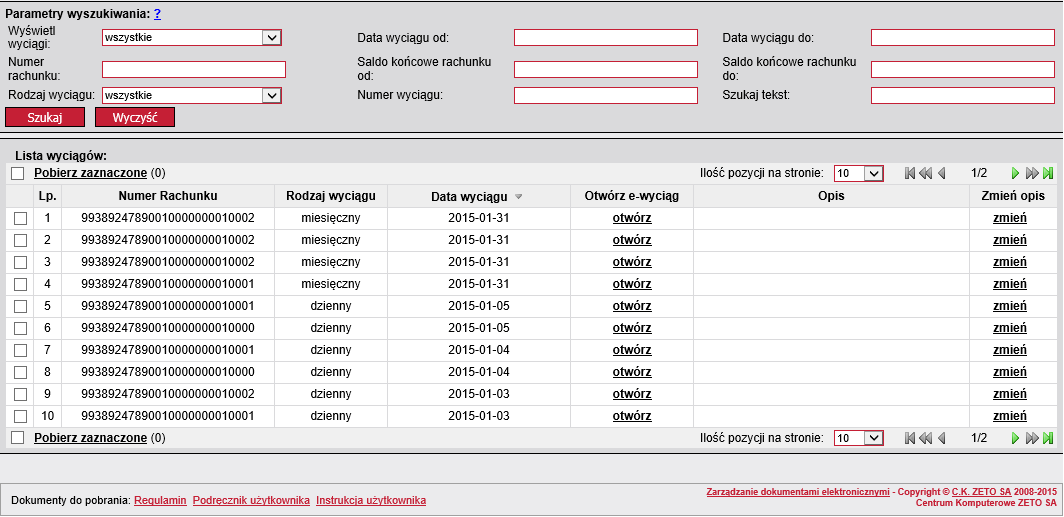1064x517 pixels.
Task: Check the select-all box by bottom Pobierz zaznaczone
Action: pyautogui.click(x=18, y=438)
